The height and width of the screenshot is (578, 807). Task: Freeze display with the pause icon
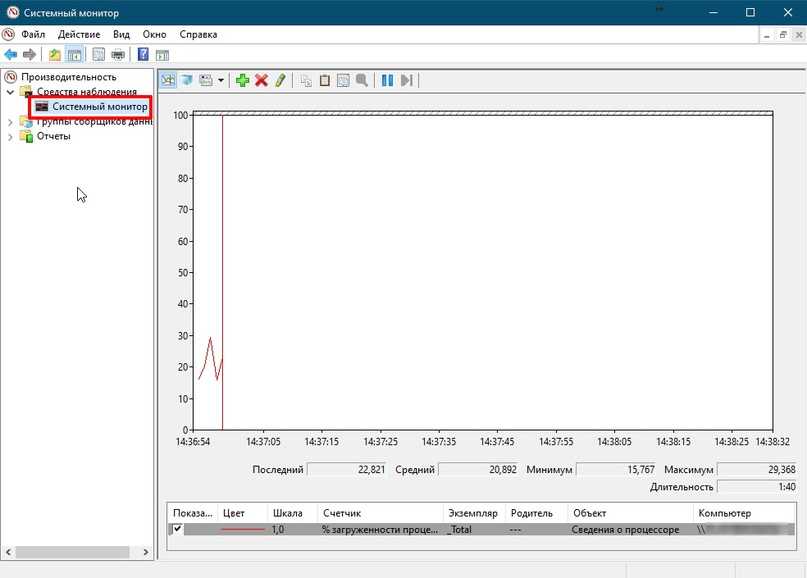click(x=387, y=80)
